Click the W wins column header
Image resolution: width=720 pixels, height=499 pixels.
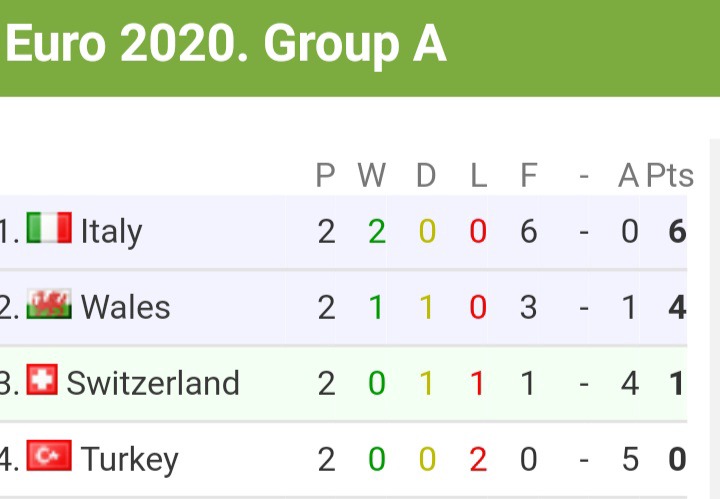pyautogui.click(x=372, y=176)
